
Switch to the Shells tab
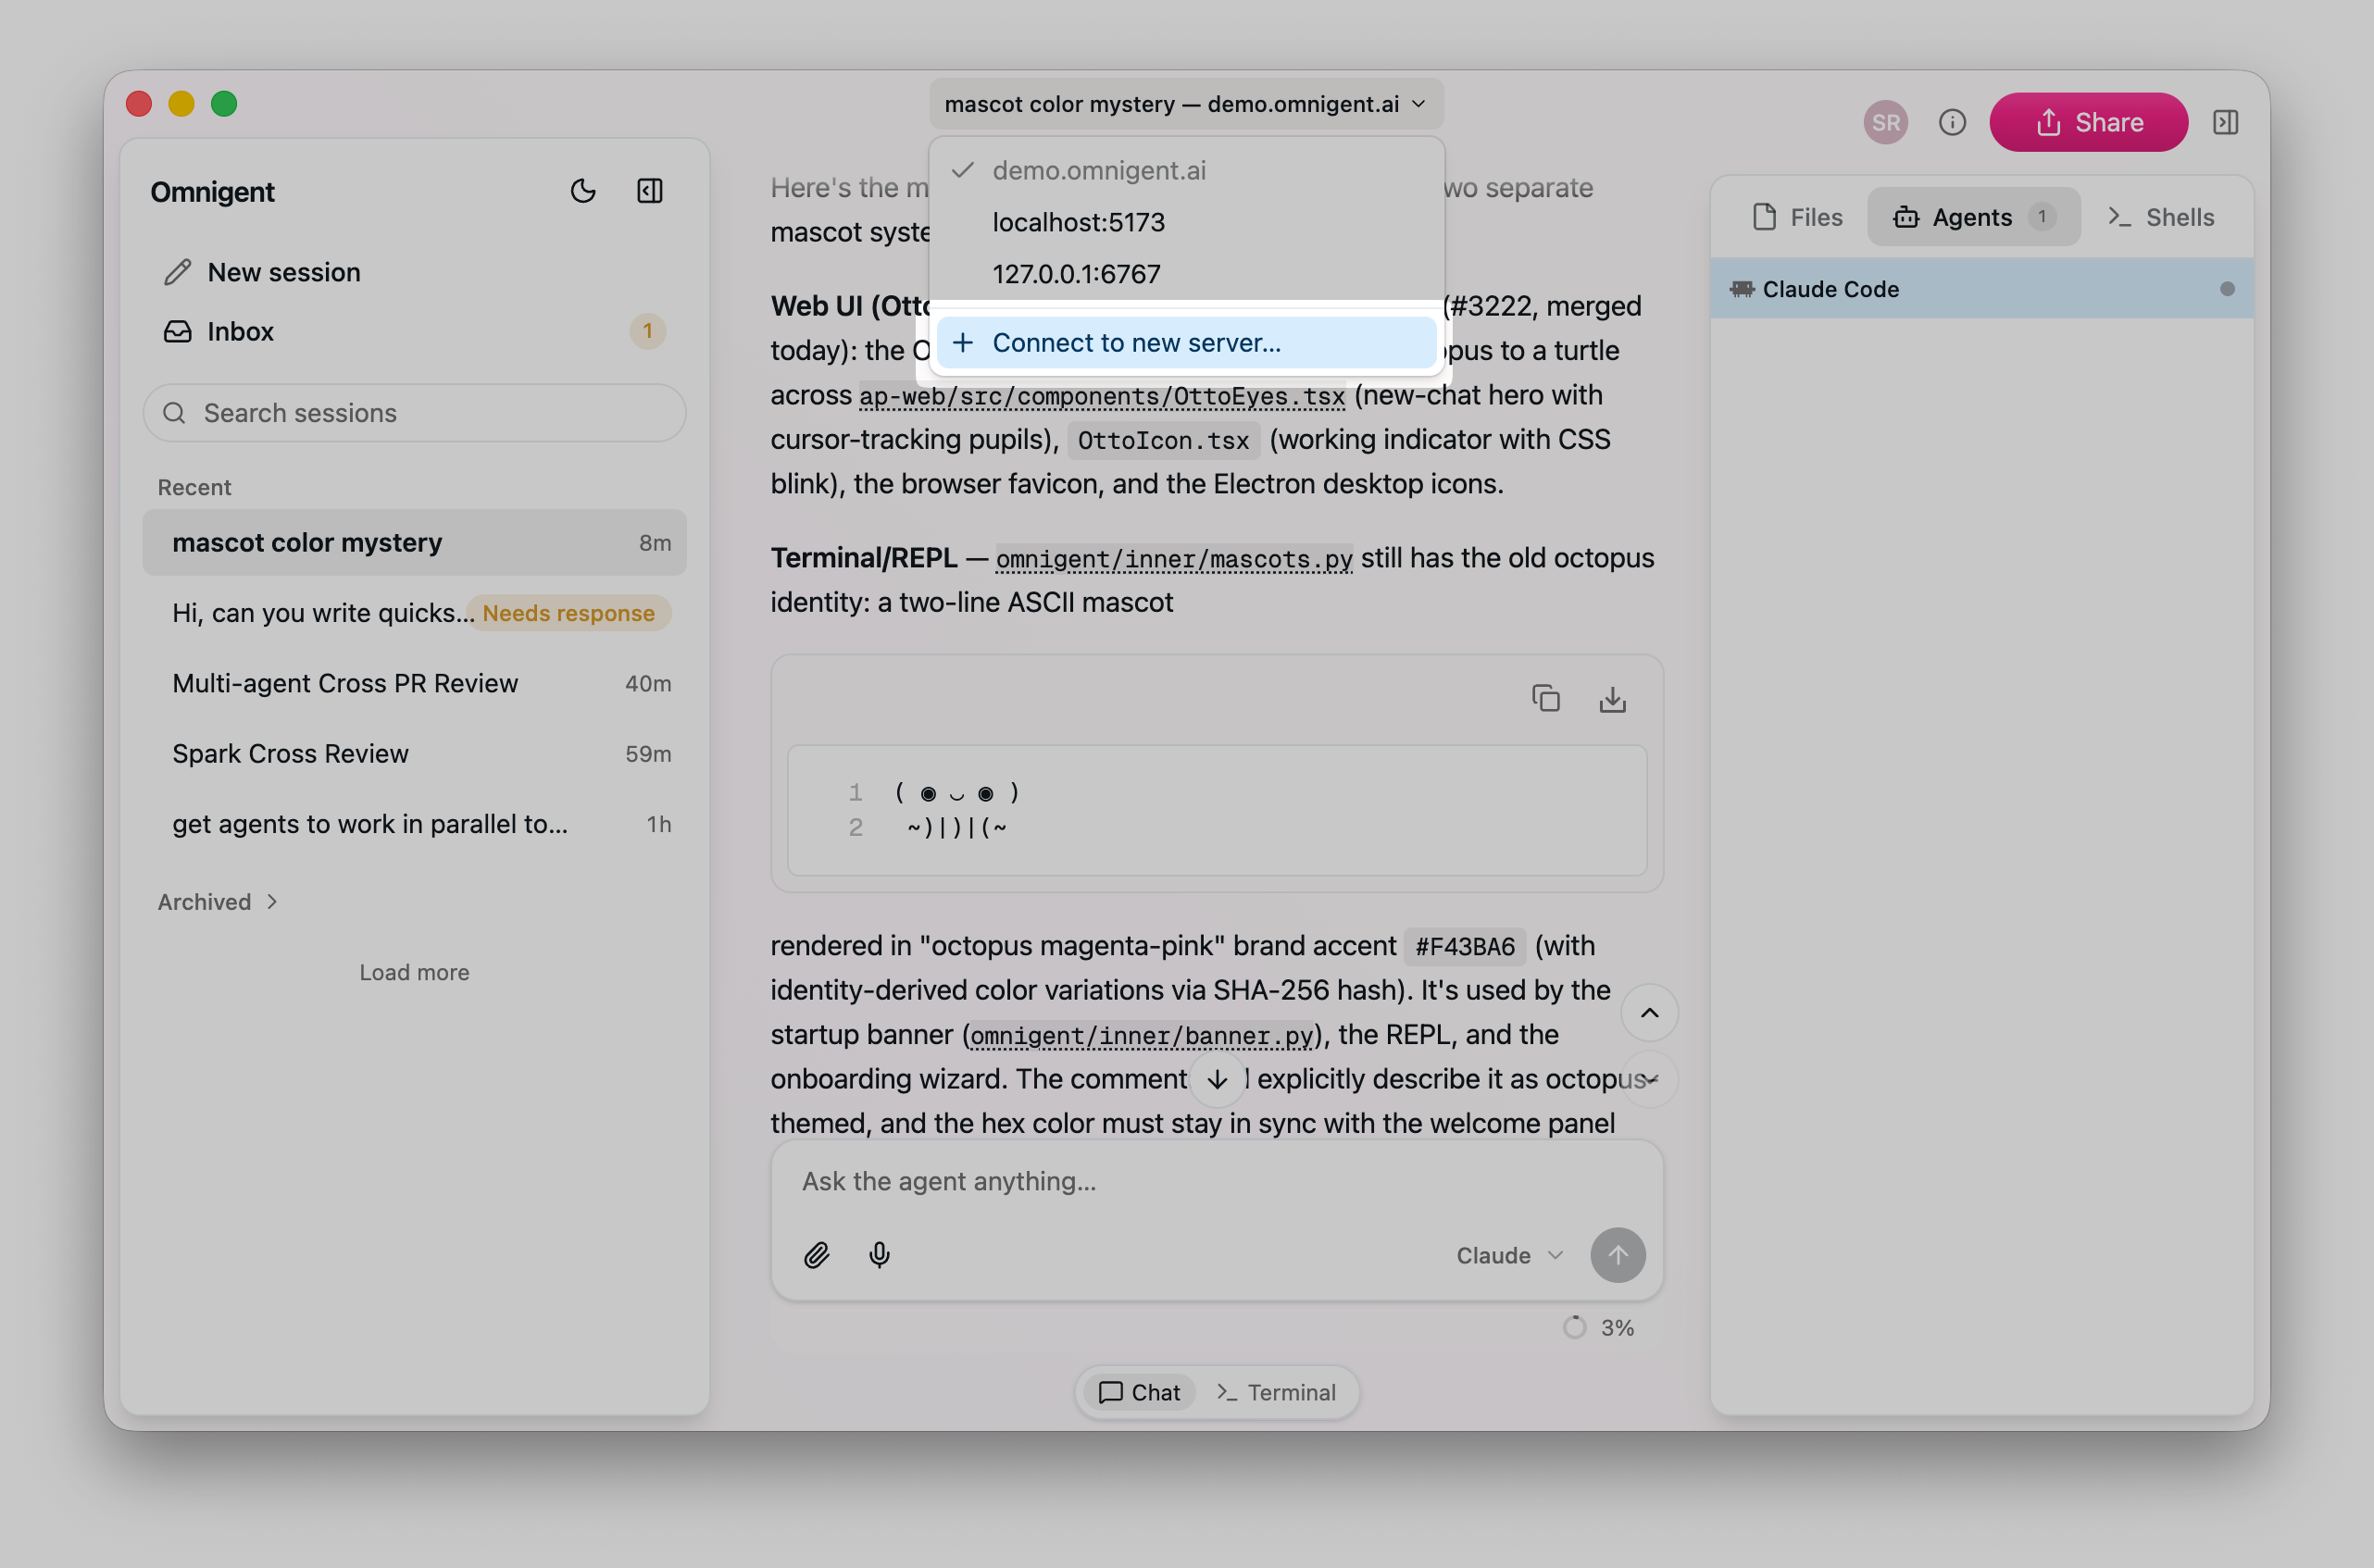tap(2161, 217)
